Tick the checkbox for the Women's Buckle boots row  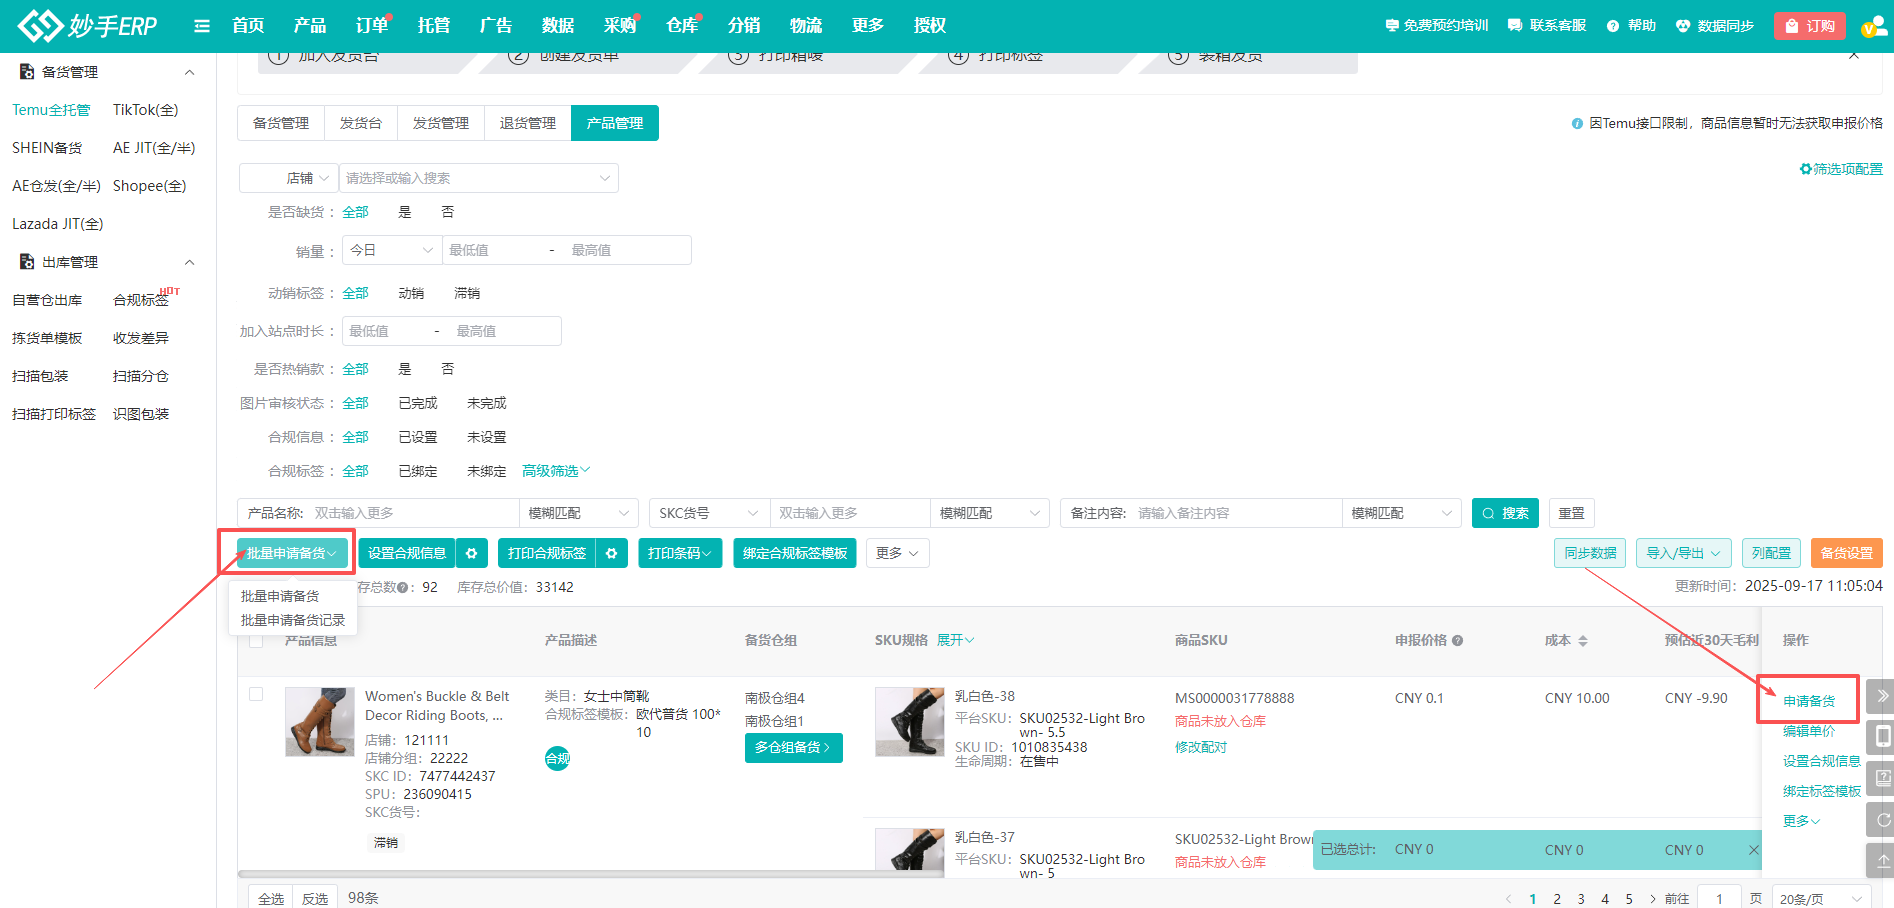(x=256, y=694)
